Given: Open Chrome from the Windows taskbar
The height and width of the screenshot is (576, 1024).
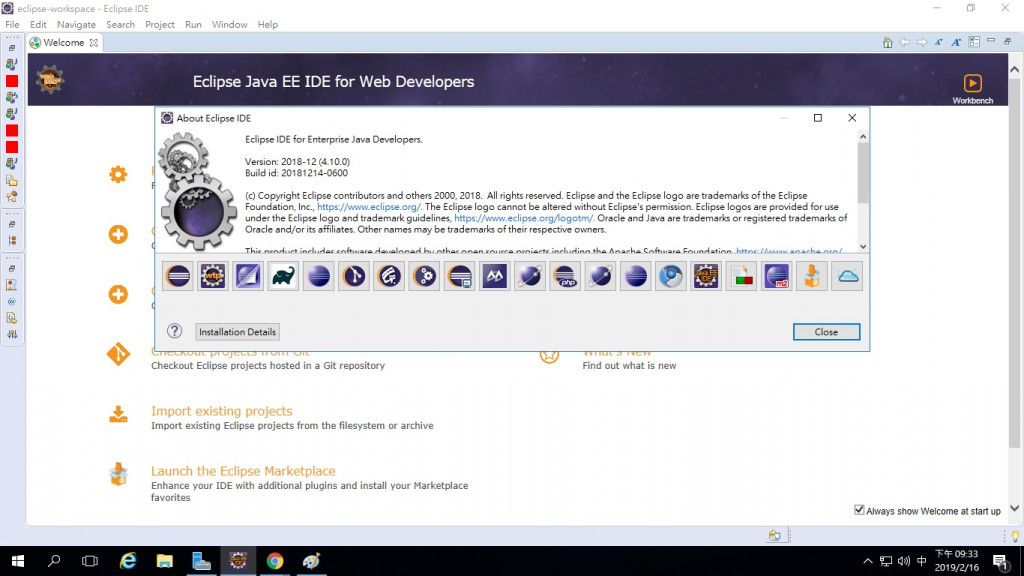Looking at the screenshot, I should 275,561.
